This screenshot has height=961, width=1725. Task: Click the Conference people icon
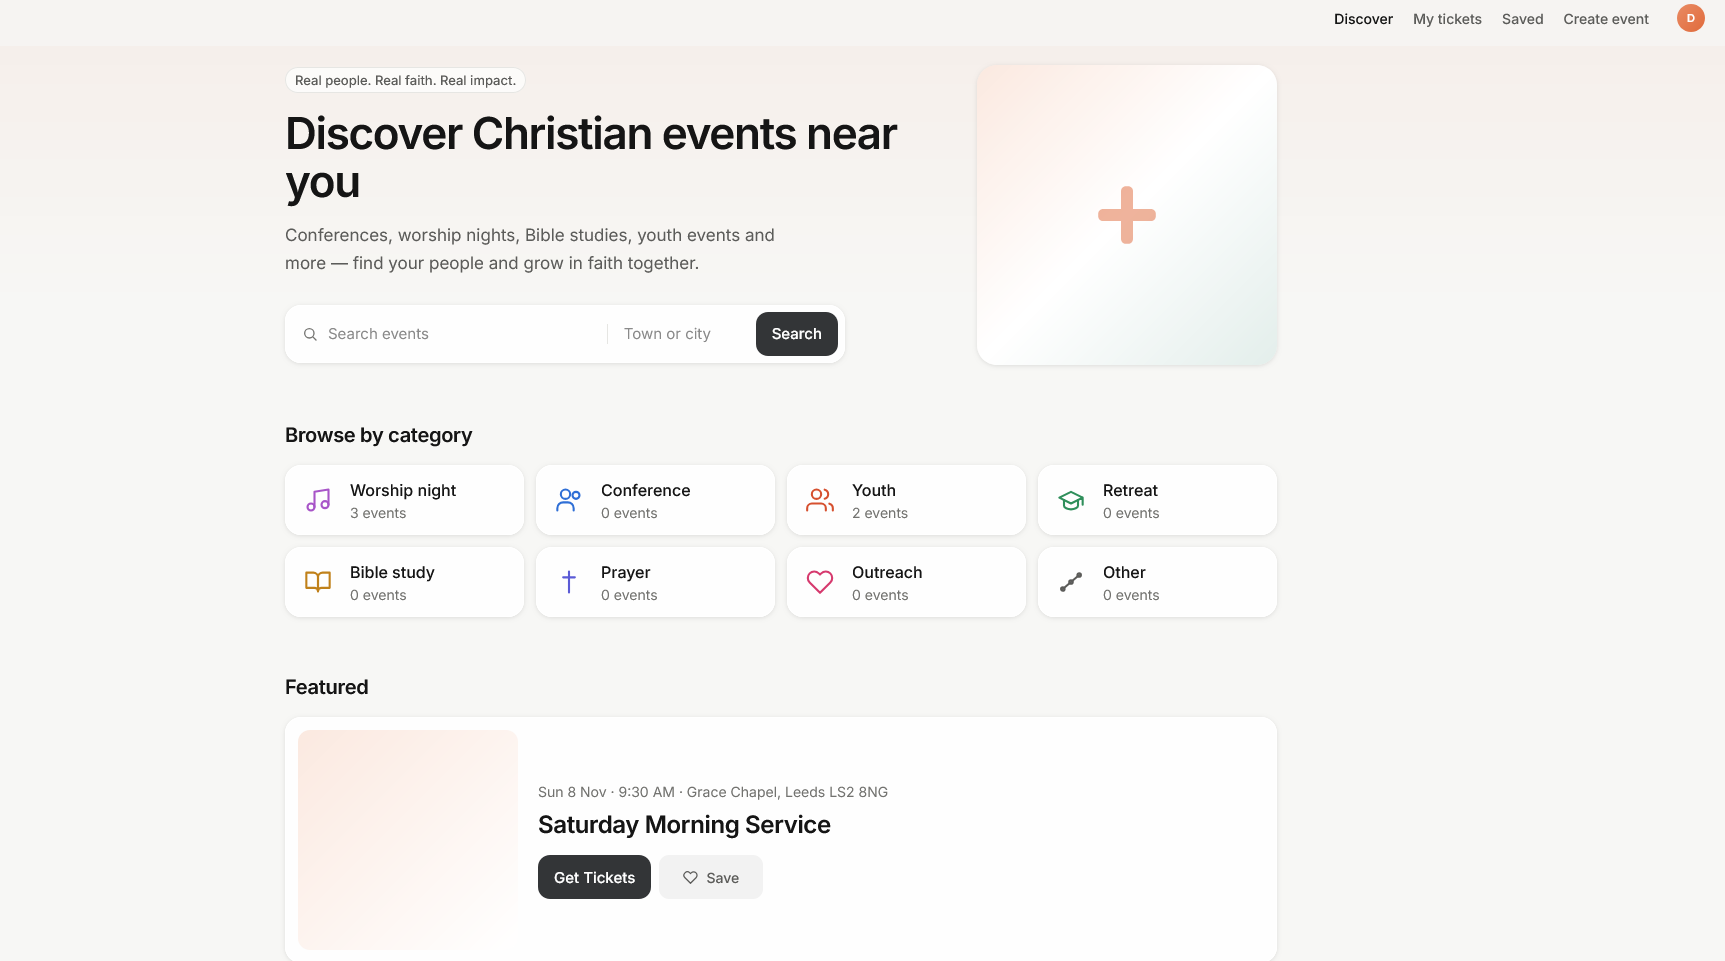coord(569,500)
